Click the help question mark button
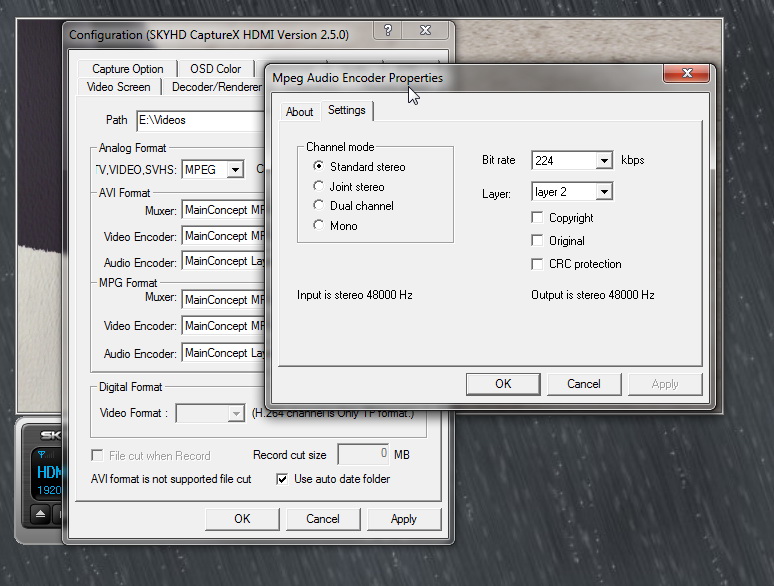 pos(388,34)
